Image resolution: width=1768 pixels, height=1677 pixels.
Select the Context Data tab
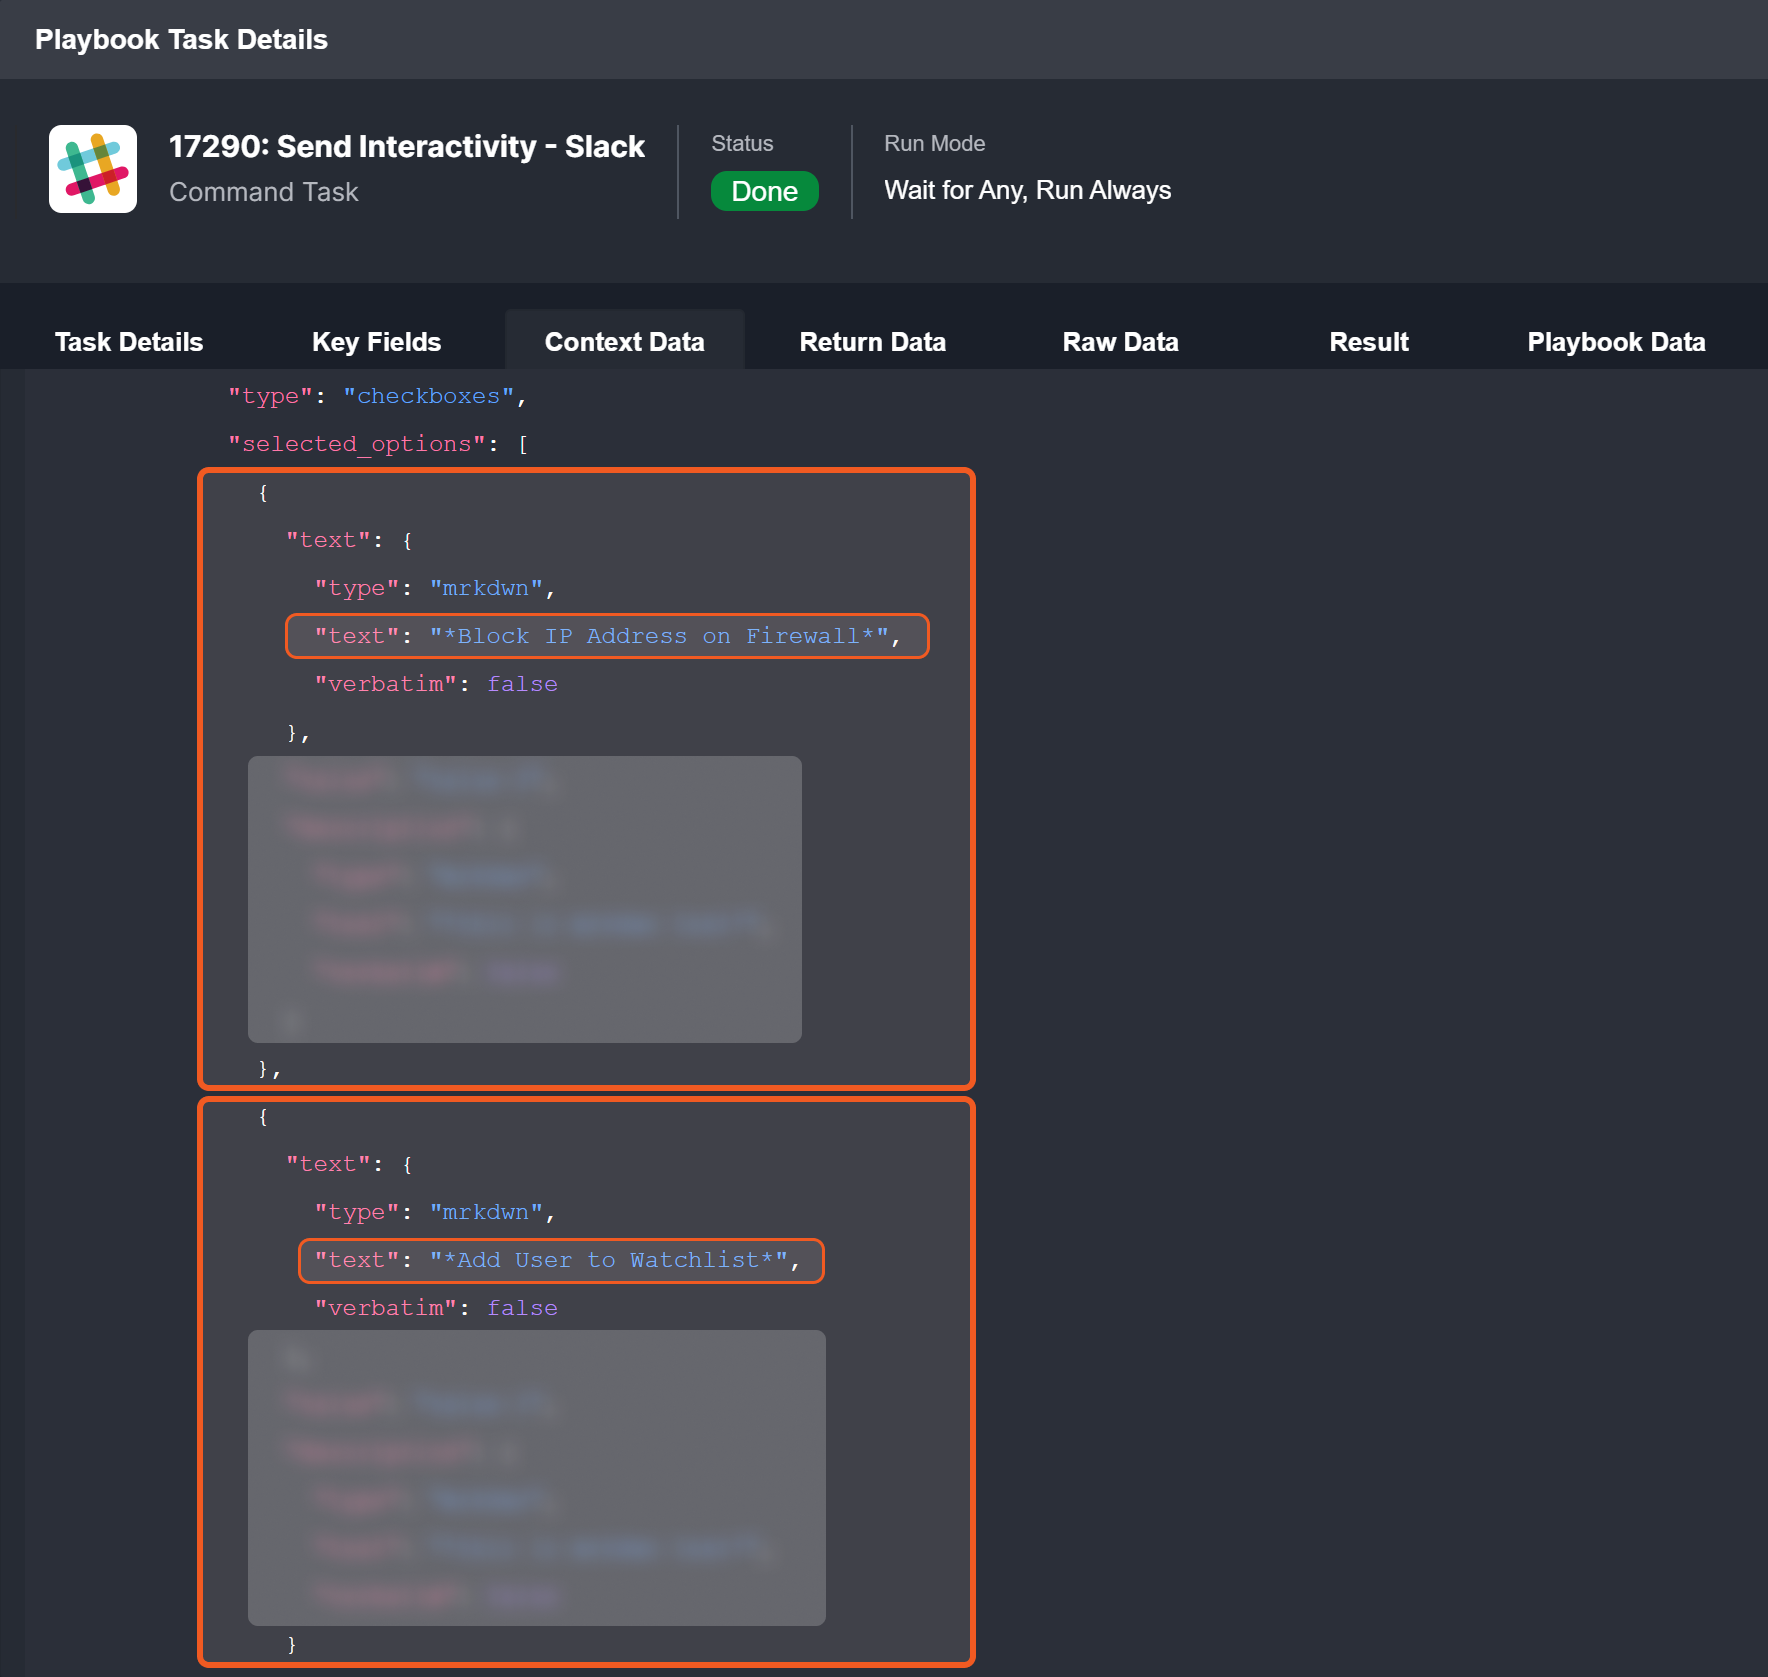[624, 342]
